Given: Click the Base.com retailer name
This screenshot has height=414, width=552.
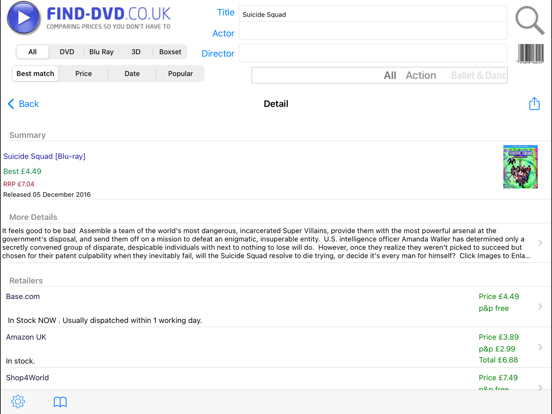Looking at the screenshot, I should (23, 296).
